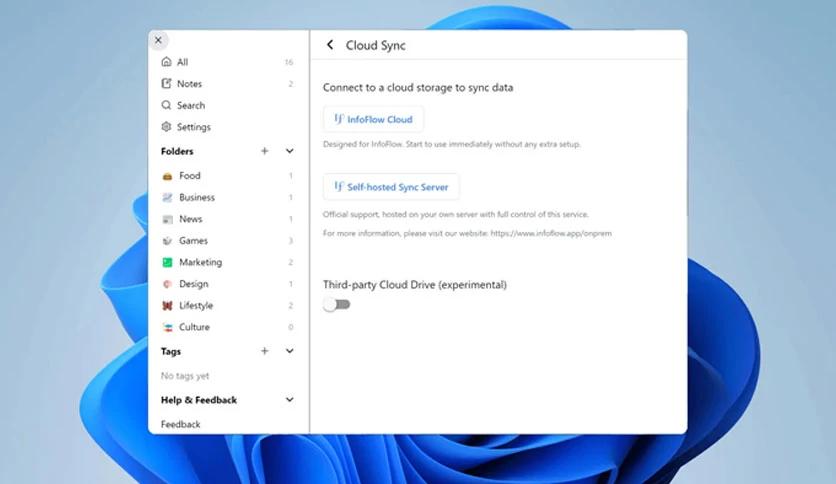Select the Business folder chart icon
The image size is (836, 484).
pos(167,198)
